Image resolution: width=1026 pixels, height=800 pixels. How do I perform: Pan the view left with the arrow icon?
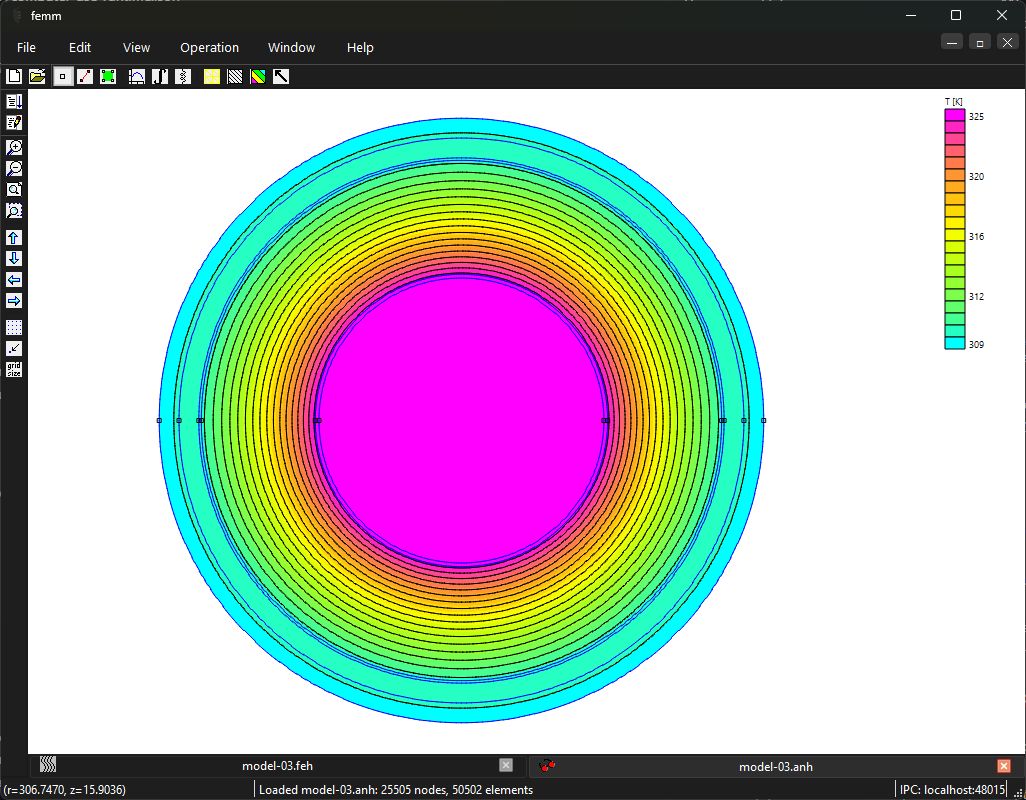pyautogui.click(x=14, y=279)
